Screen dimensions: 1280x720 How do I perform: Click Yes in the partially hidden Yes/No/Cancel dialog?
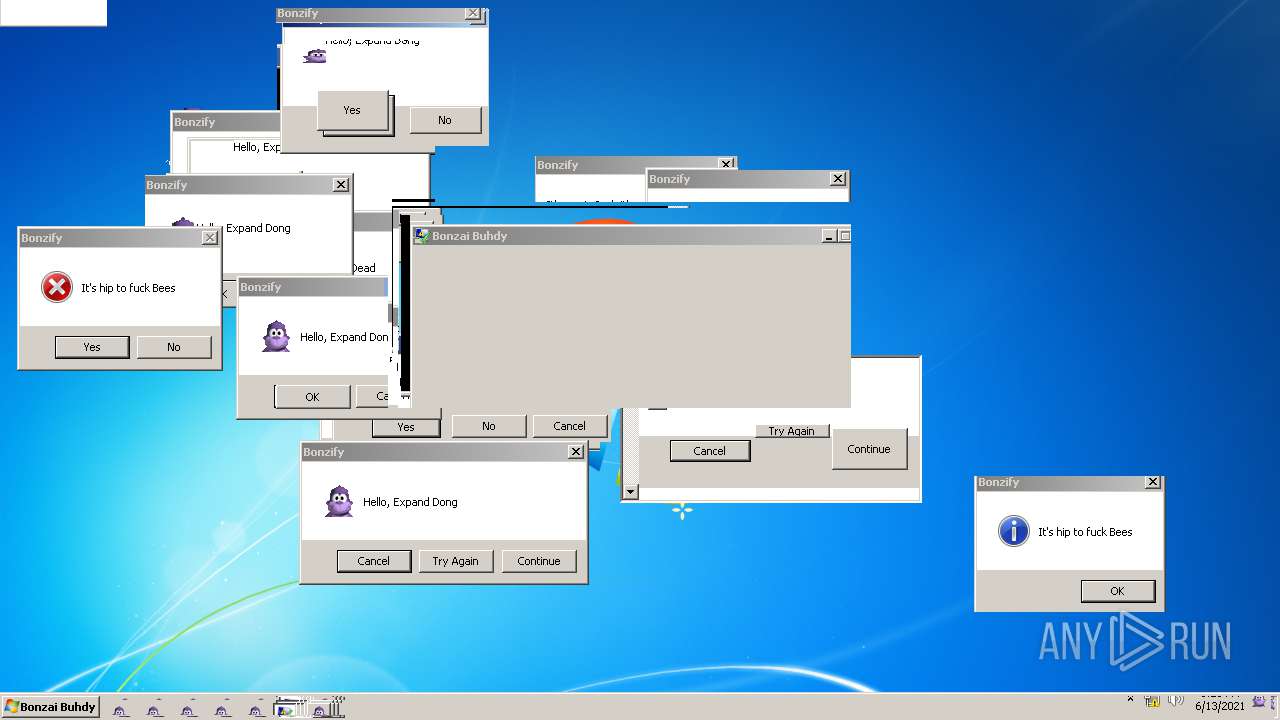(x=406, y=427)
